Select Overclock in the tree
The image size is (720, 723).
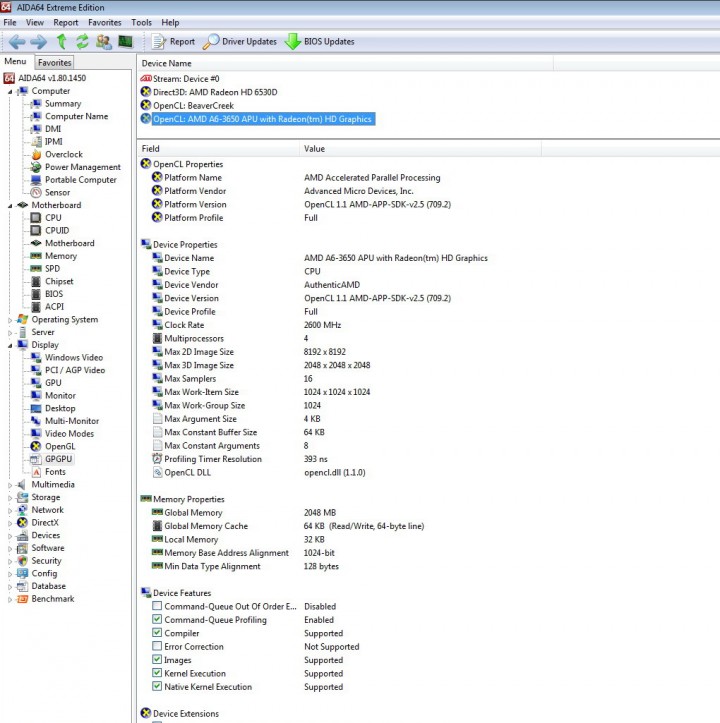click(64, 154)
